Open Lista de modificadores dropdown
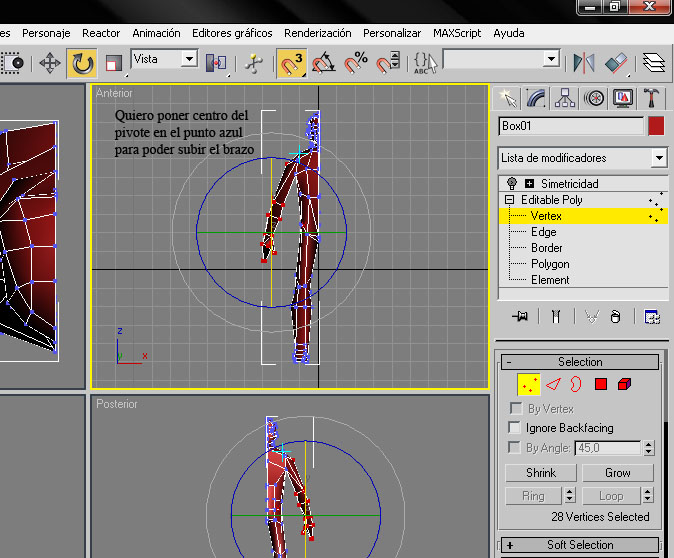Image resolution: width=674 pixels, height=558 pixels. click(x=659, y=158)
